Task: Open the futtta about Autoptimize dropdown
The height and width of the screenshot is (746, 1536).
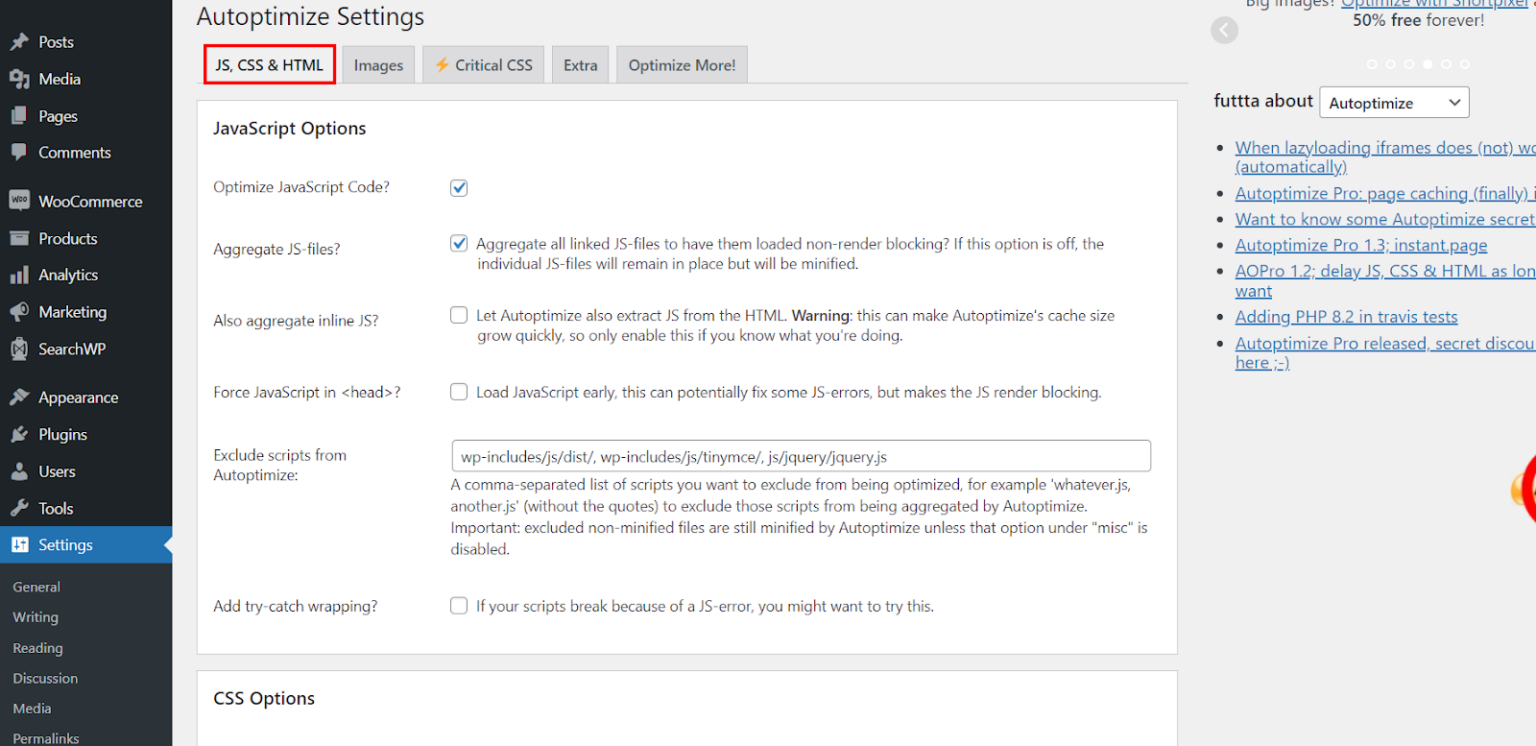Action: point(1394,103)
